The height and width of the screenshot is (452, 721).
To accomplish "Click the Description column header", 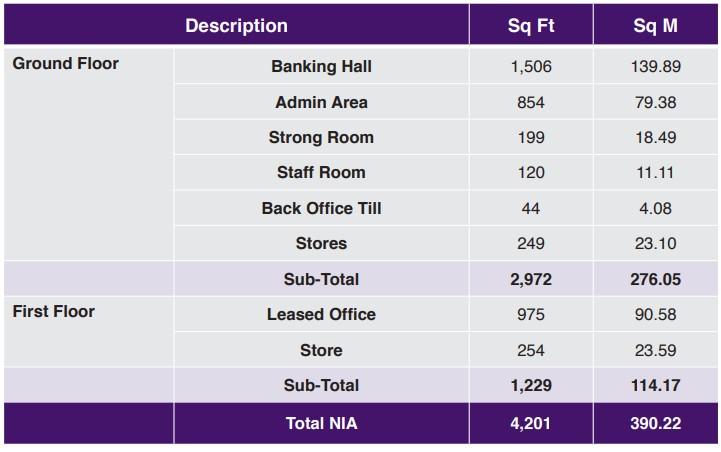I will pyautogui.click(x=236, y=26).
